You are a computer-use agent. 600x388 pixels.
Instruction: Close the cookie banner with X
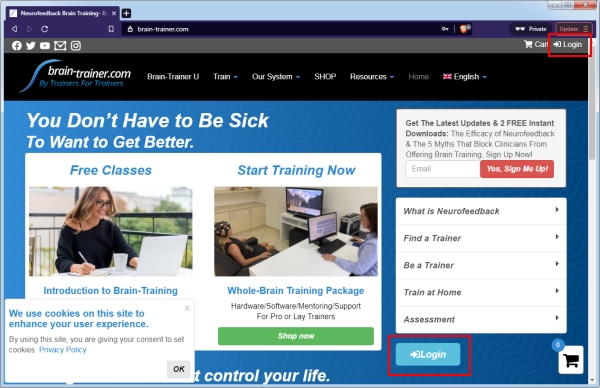click(187, 308)
